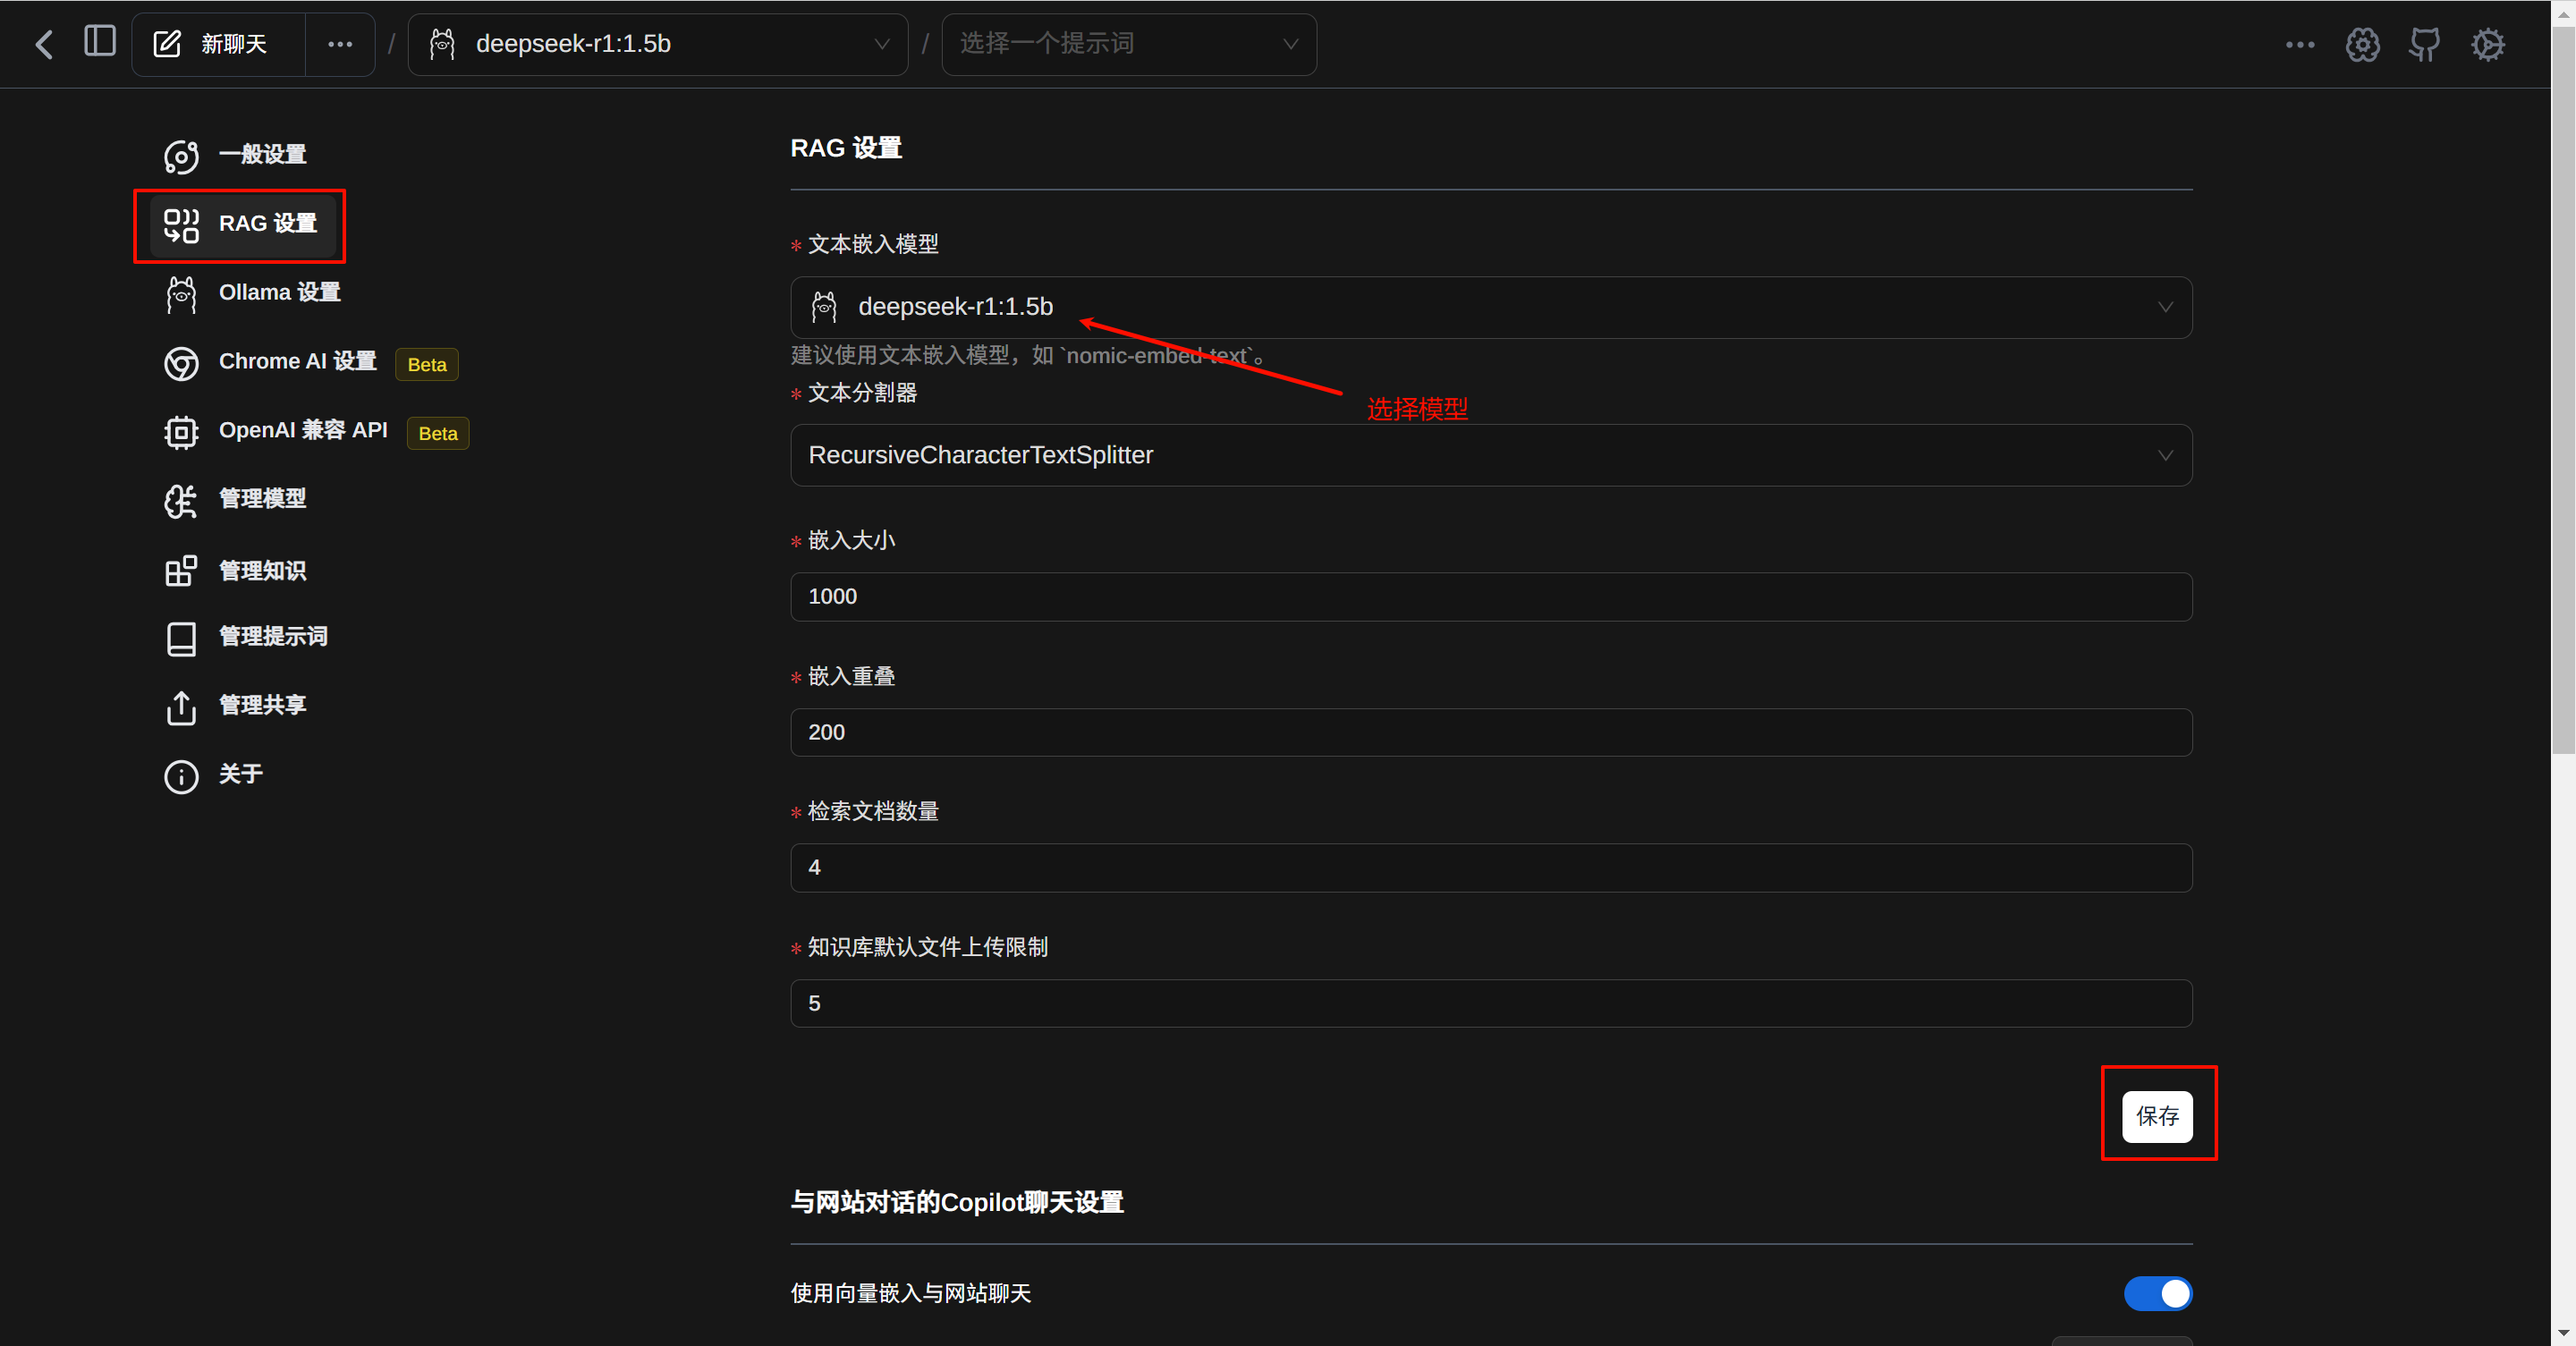Open the model settings cog icon
This screenshot has height=1346, width=2576.
2362,44
